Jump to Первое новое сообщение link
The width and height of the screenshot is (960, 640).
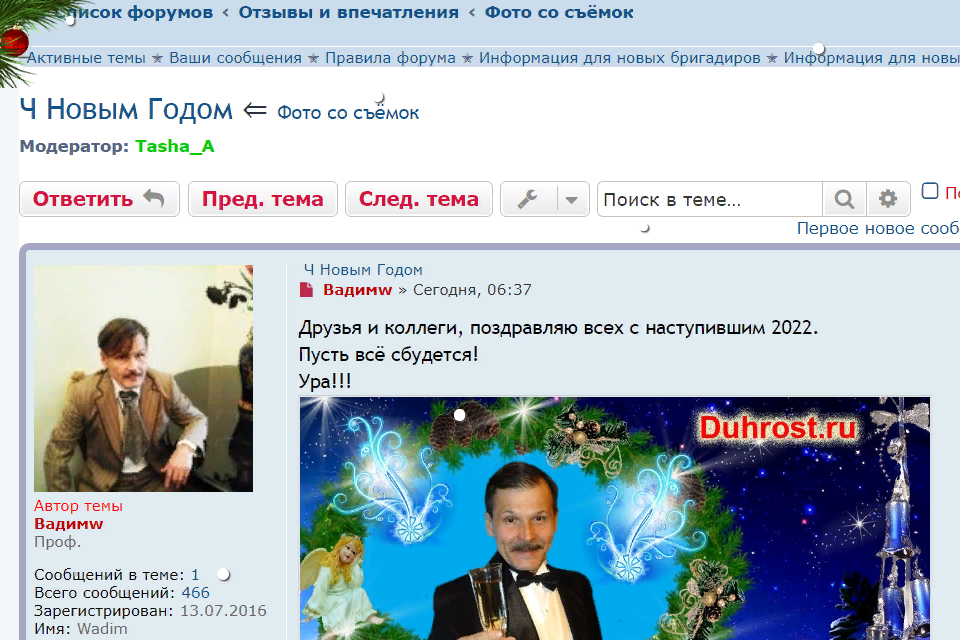878,228
